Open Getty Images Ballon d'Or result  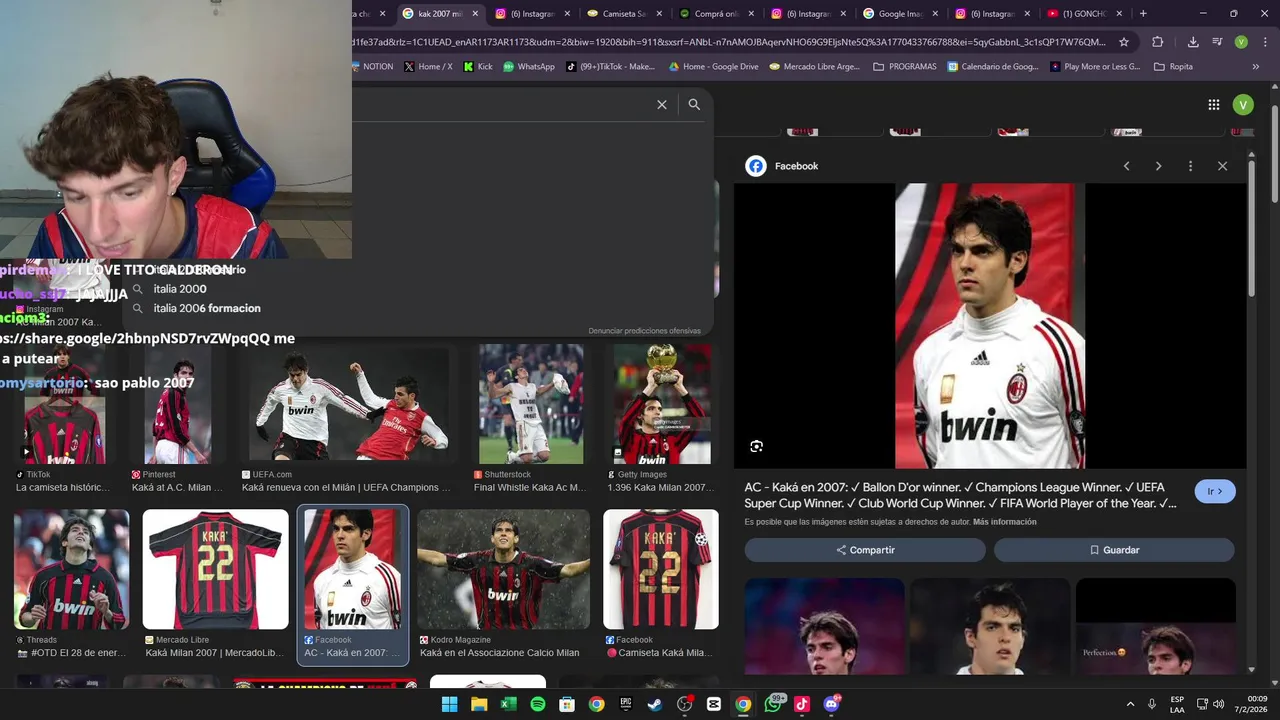coord(660,418)
